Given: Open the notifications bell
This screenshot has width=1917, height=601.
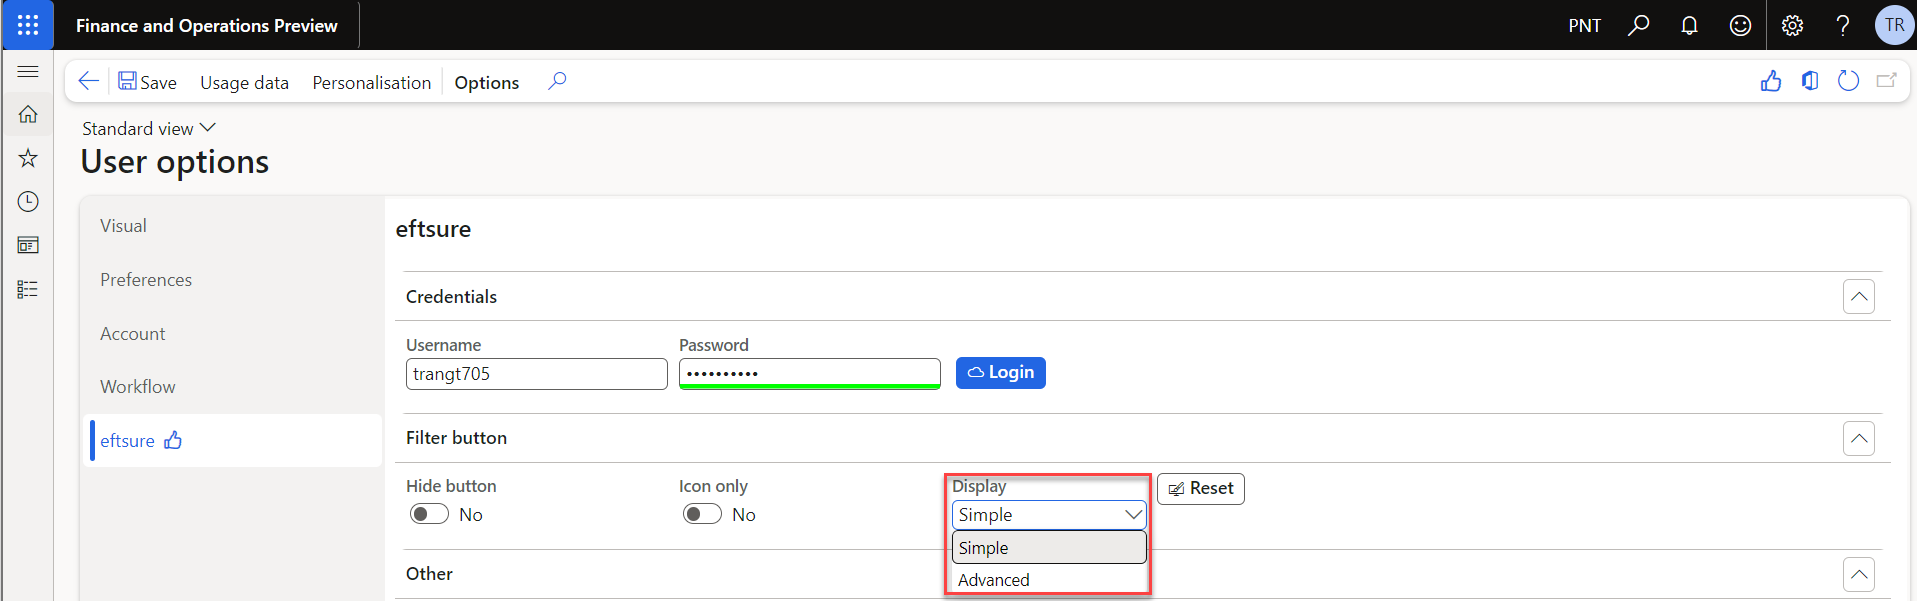Looking at the screenshot, I should click(x=1689, y=25).
